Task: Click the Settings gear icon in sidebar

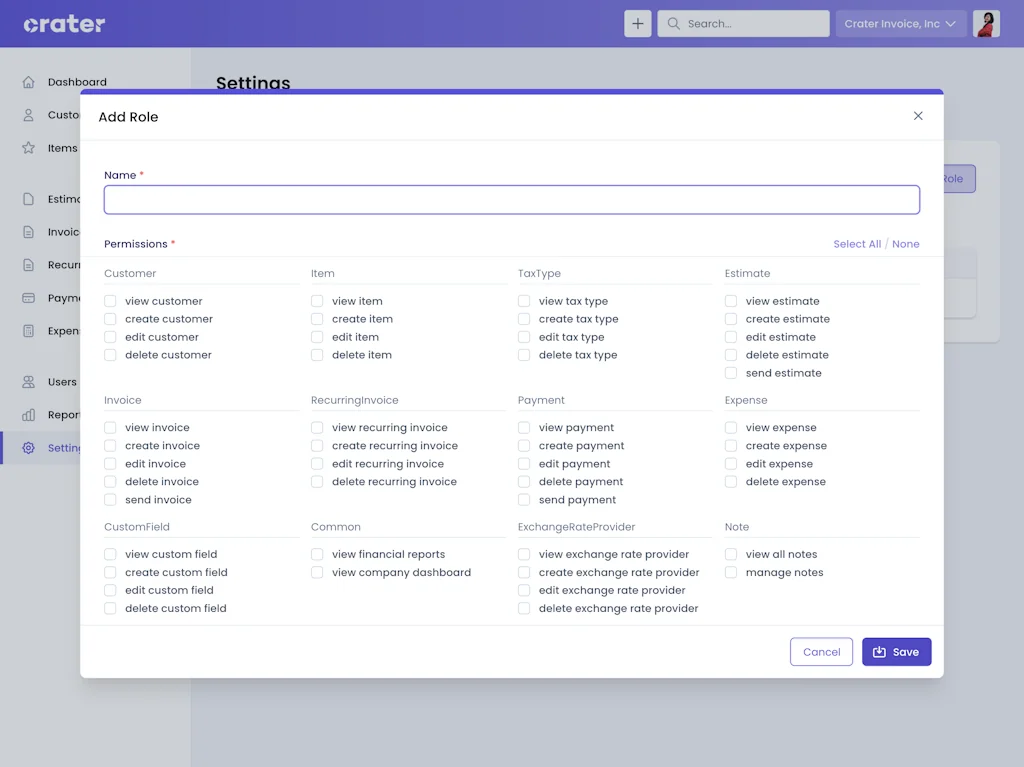Action: (x=28, y=448)
